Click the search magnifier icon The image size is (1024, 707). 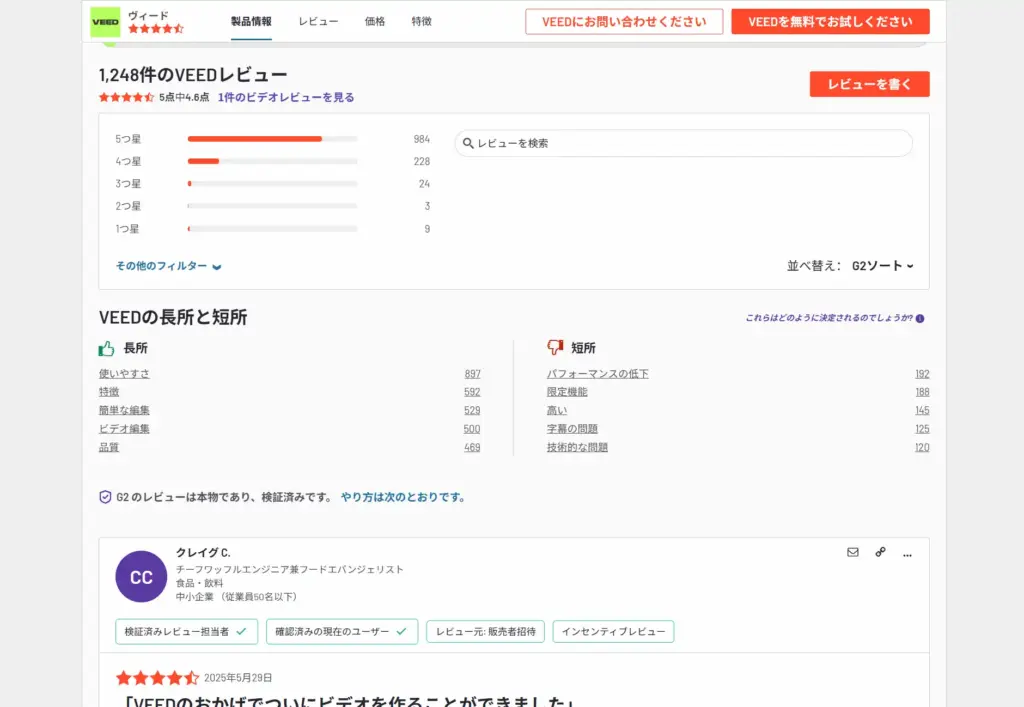point(468,143)
